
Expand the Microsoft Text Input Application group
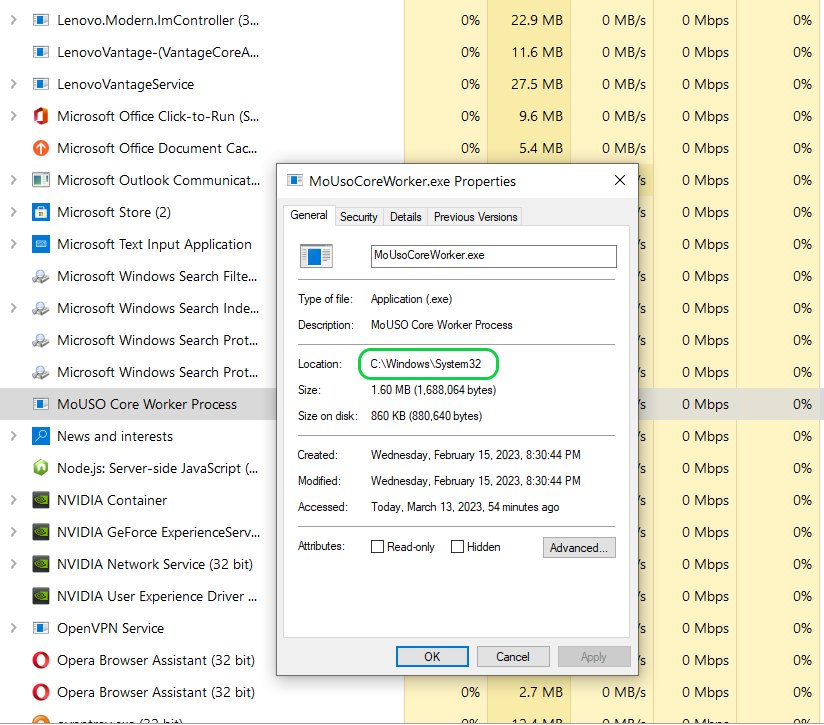[x=14, y=244]
